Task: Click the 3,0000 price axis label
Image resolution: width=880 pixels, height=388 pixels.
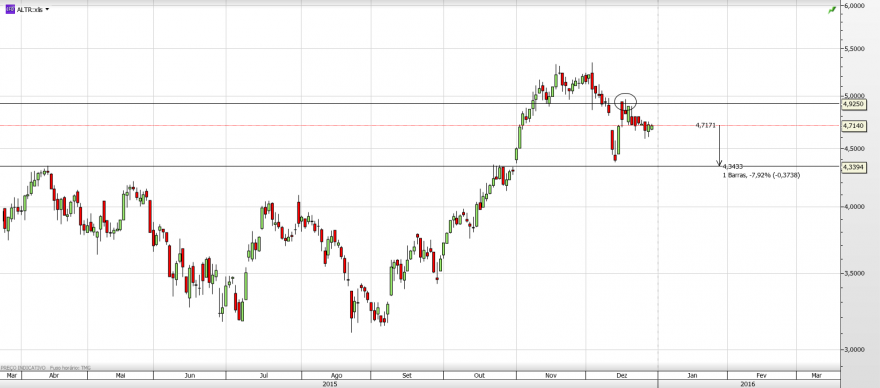Action: pyautogui.click(x=854, y=349)
